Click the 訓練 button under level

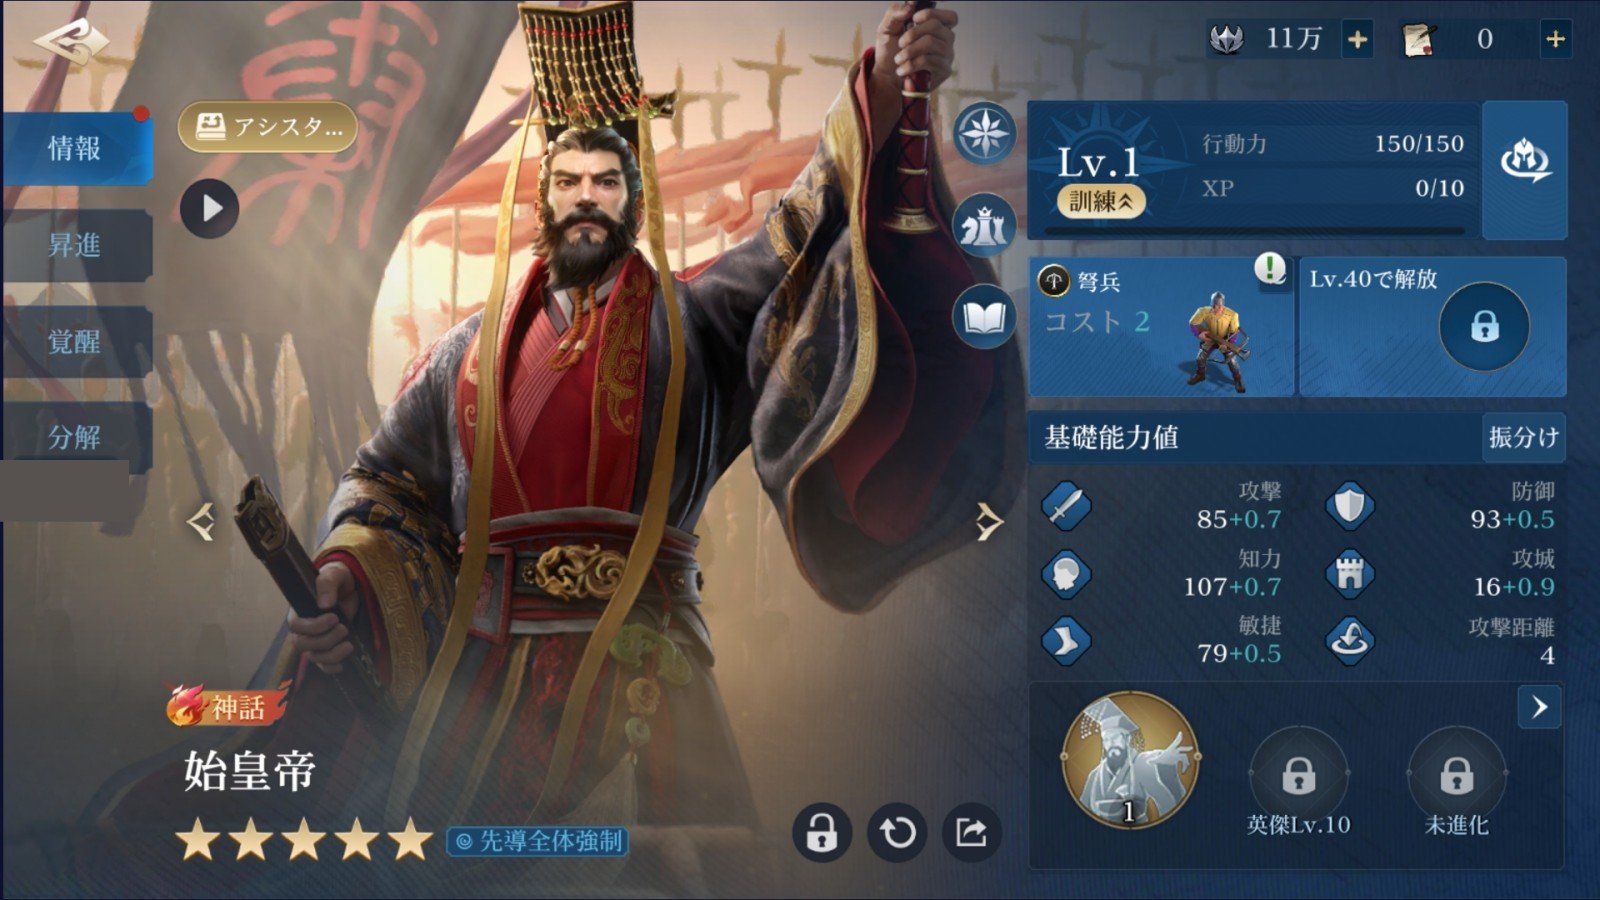[x=1101, y=201]
